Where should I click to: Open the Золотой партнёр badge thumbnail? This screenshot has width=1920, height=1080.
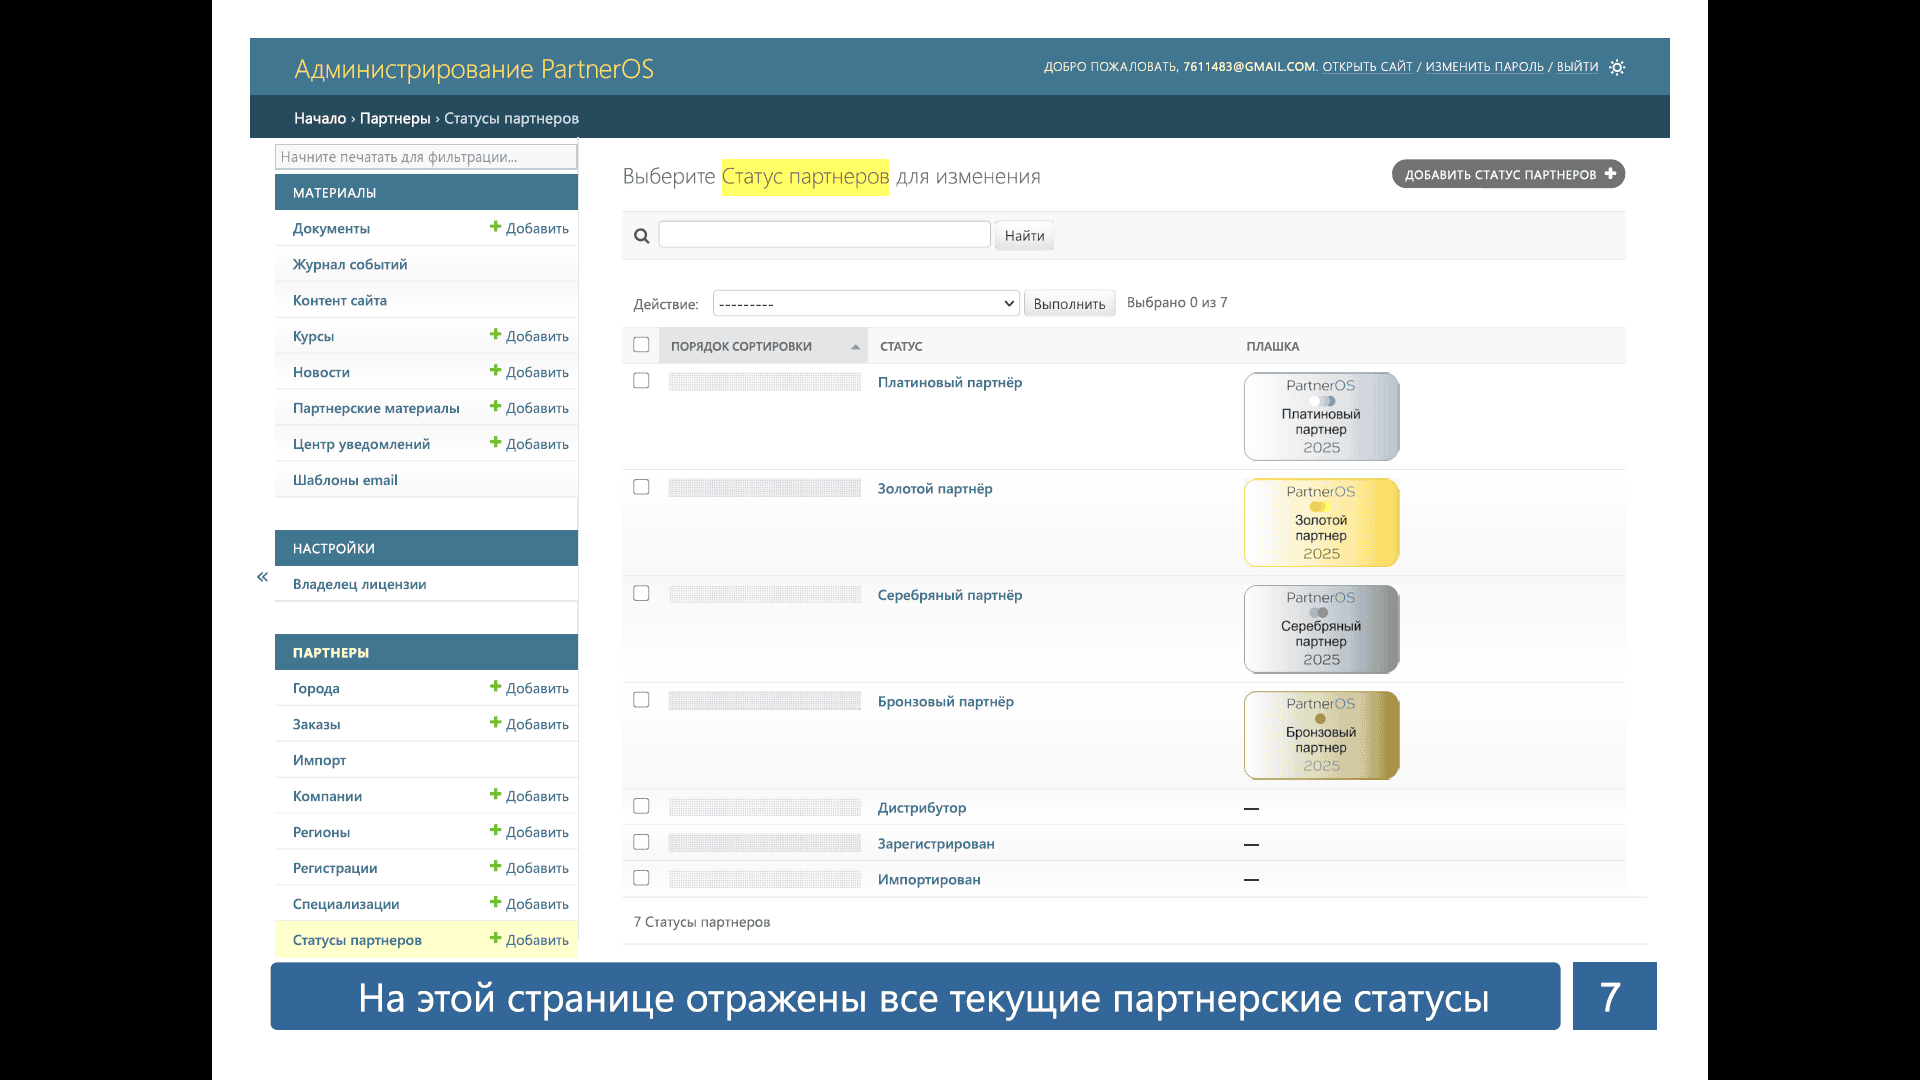pyautogui.click(x=1321, y=523)
